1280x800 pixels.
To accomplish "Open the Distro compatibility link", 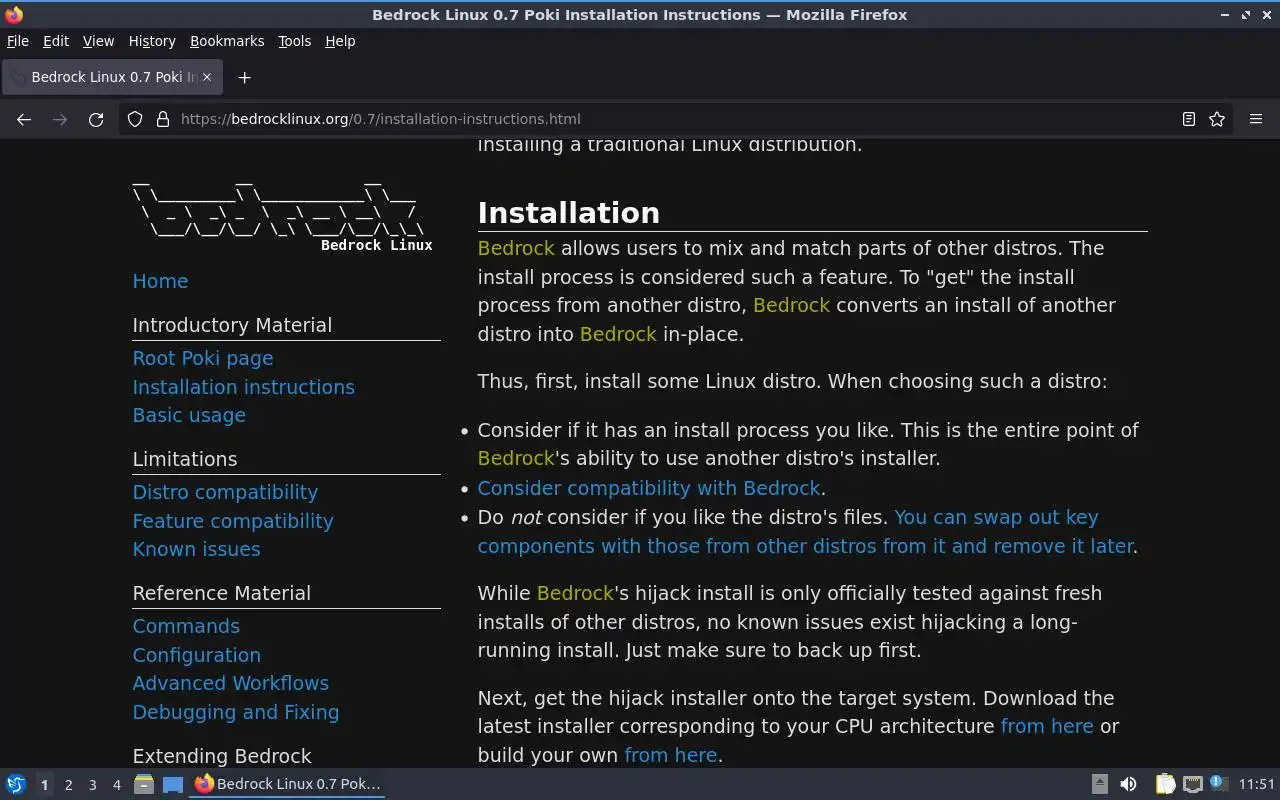I will tap(225, 492).
